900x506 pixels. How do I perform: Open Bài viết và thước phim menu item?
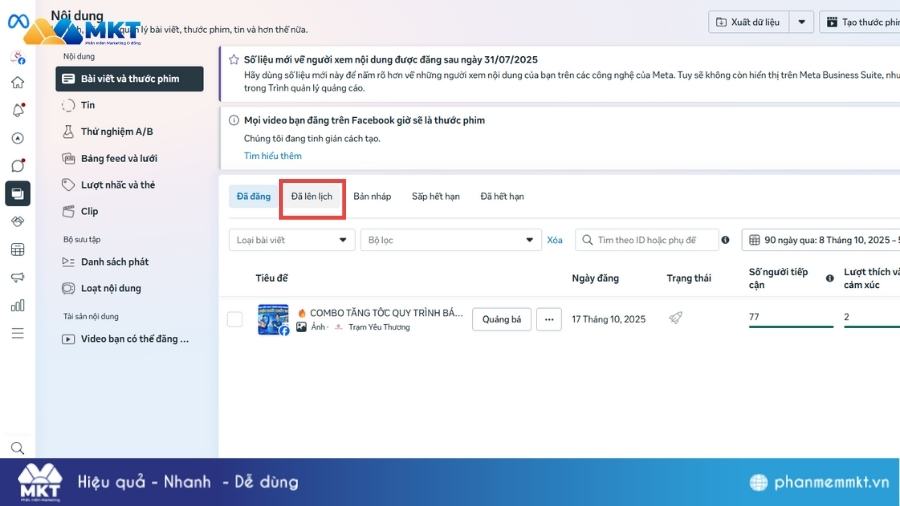129,79
